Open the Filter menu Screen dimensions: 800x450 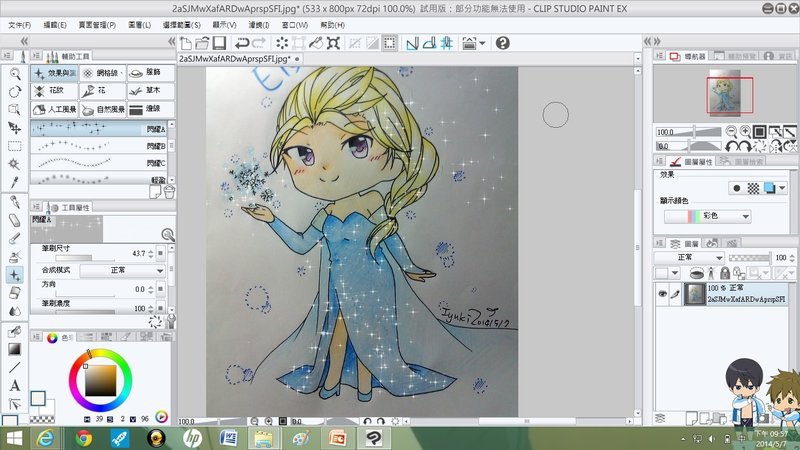click(259, 24)
